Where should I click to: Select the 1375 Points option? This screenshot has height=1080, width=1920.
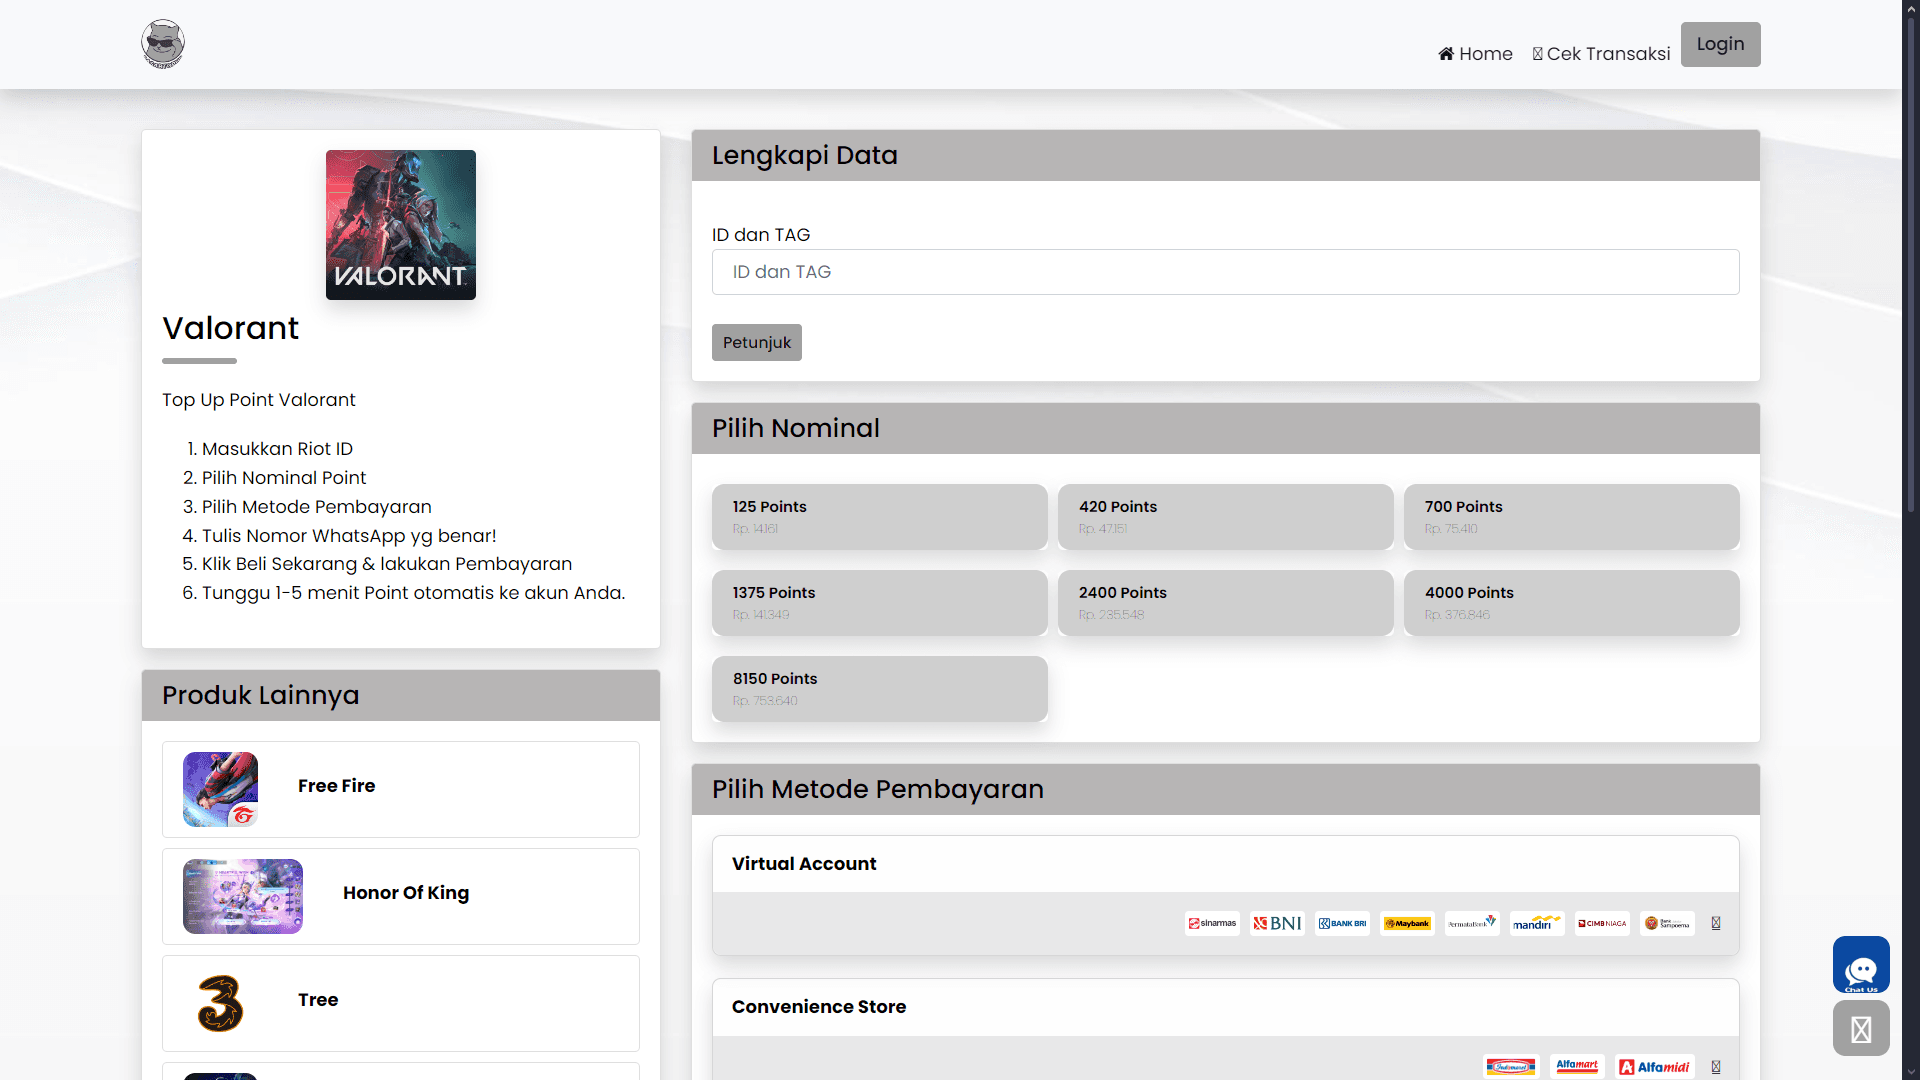[x=879, y=602]
